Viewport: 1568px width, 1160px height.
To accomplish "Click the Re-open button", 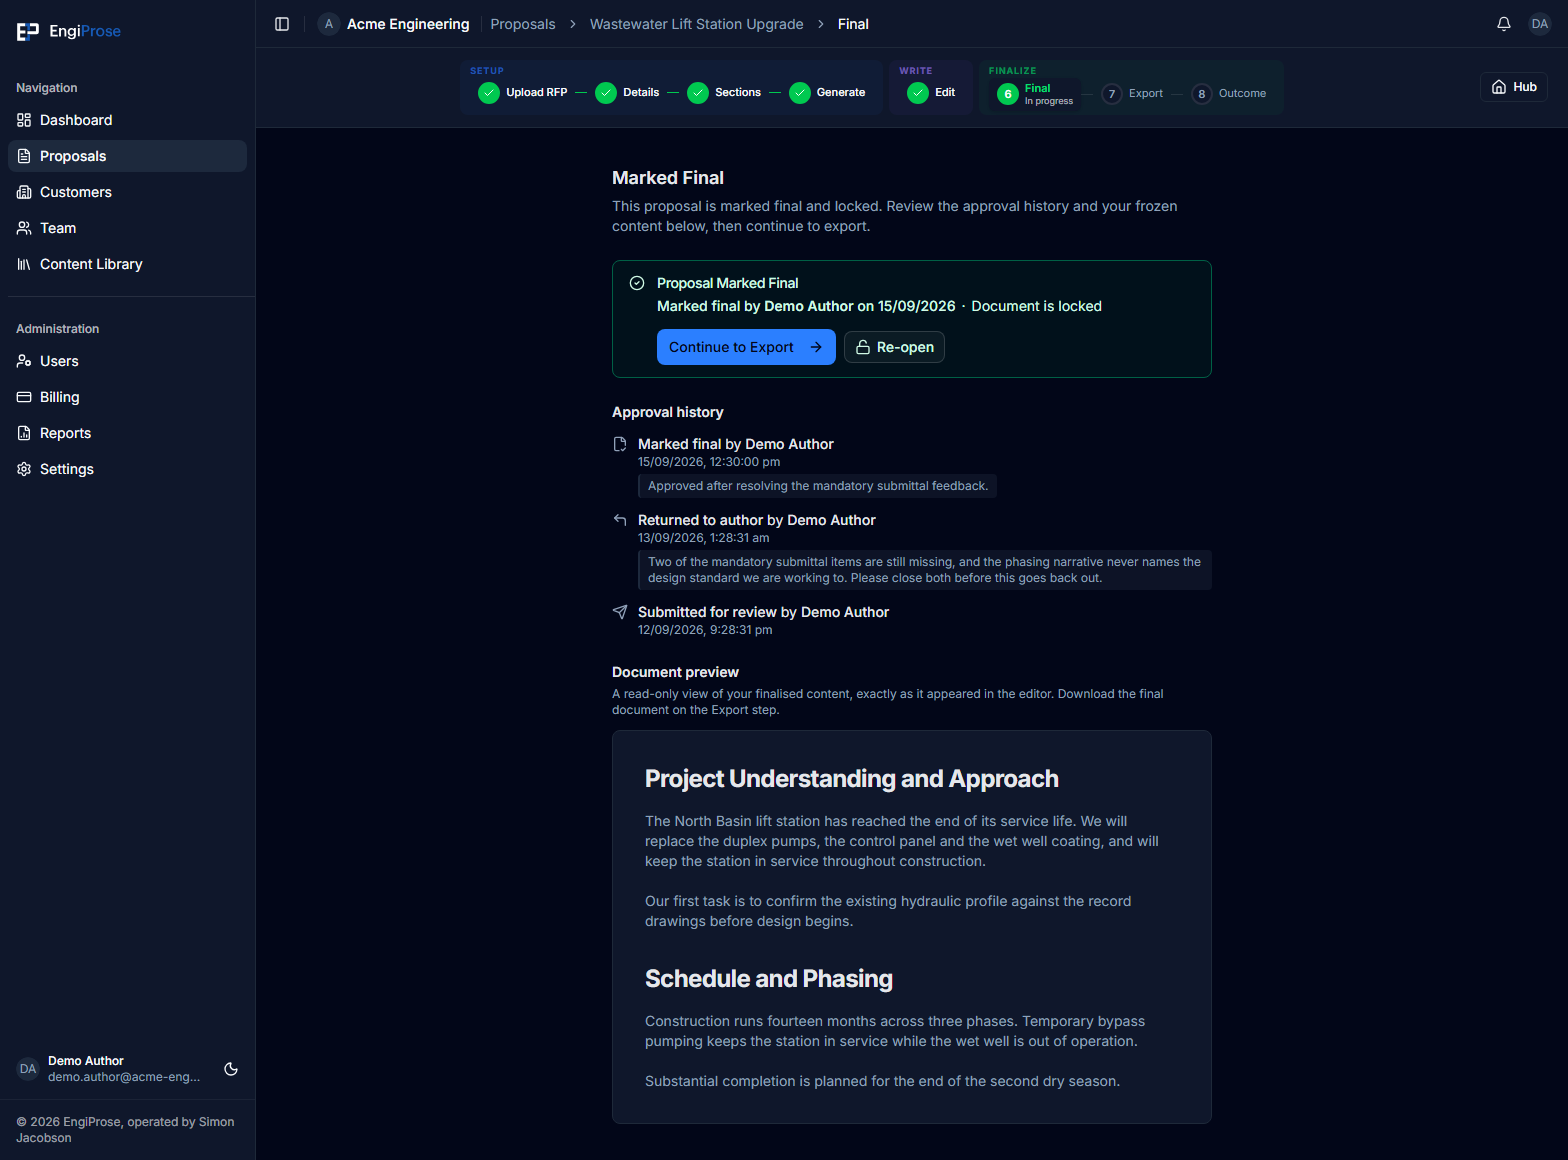I will click(x=894, y=347).
